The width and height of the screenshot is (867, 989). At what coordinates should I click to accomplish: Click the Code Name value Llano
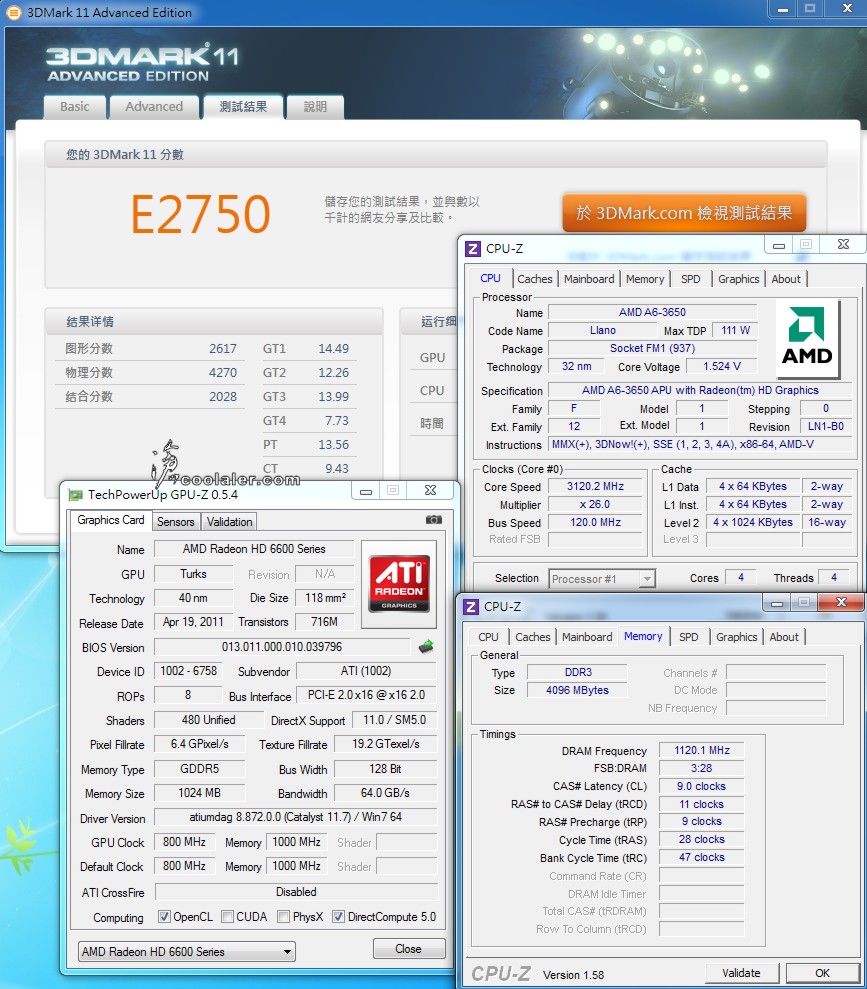point(603,330)
